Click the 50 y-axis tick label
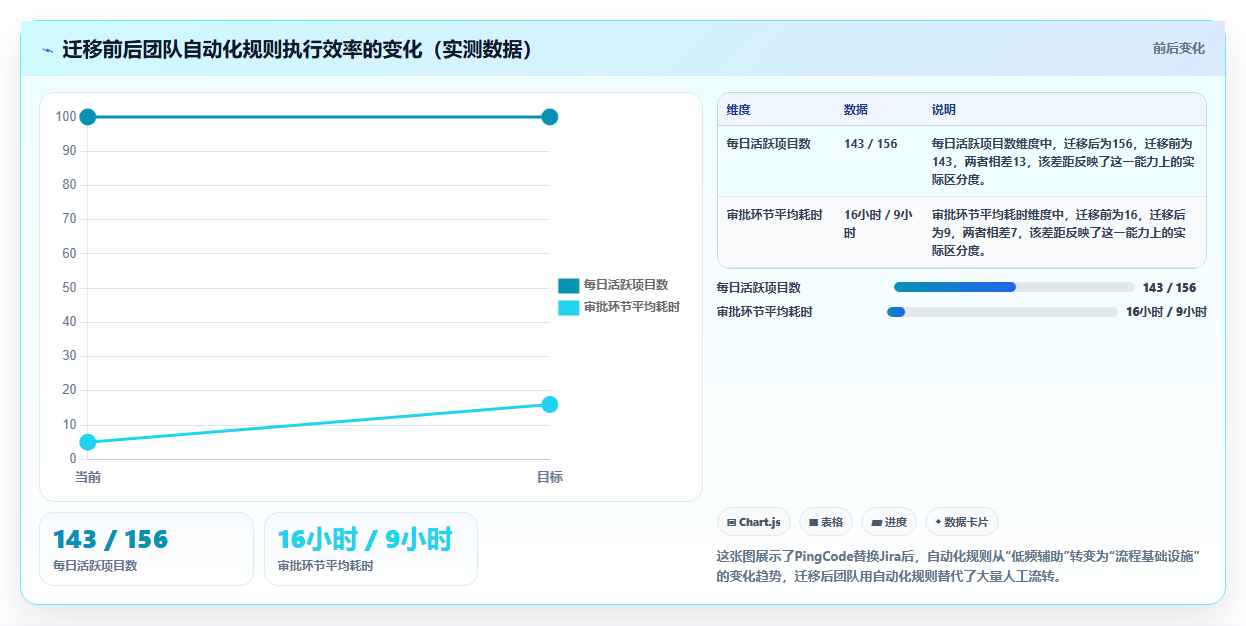This screenshot has height=626, width=1246. point(69,288)
